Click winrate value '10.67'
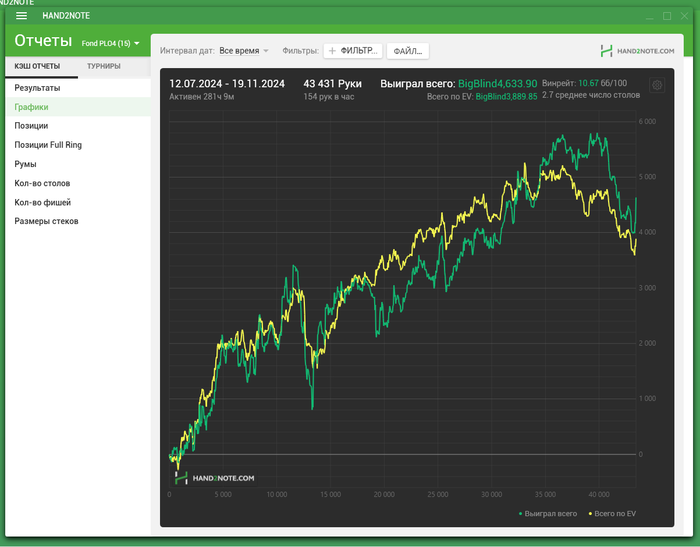700x547 pixels. (588, 83)
